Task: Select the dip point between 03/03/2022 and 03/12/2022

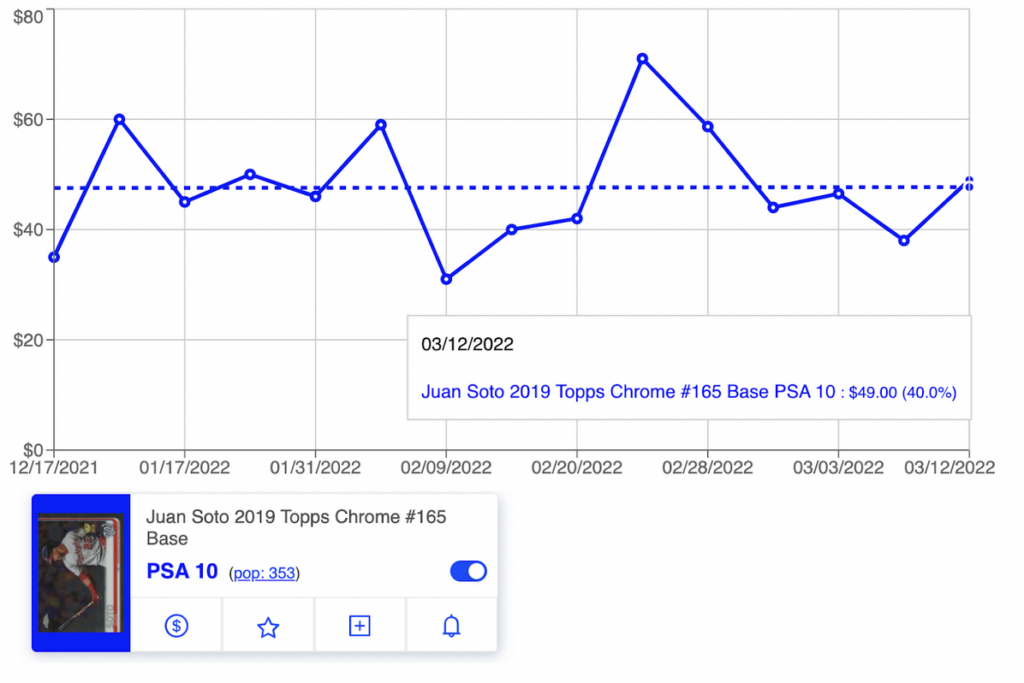Action: point(904,240)
